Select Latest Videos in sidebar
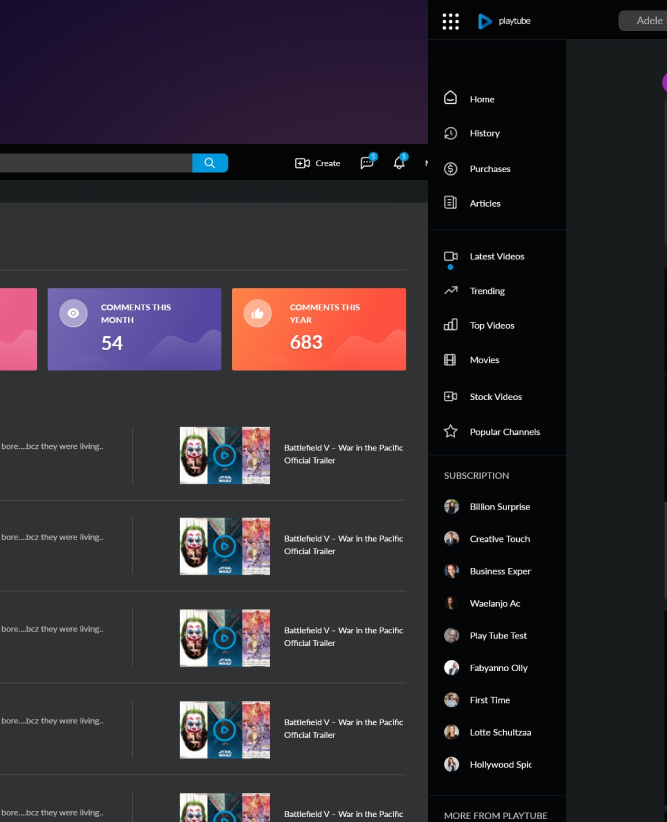The height and width of the screenshot is (822, 667). [496, 257]
